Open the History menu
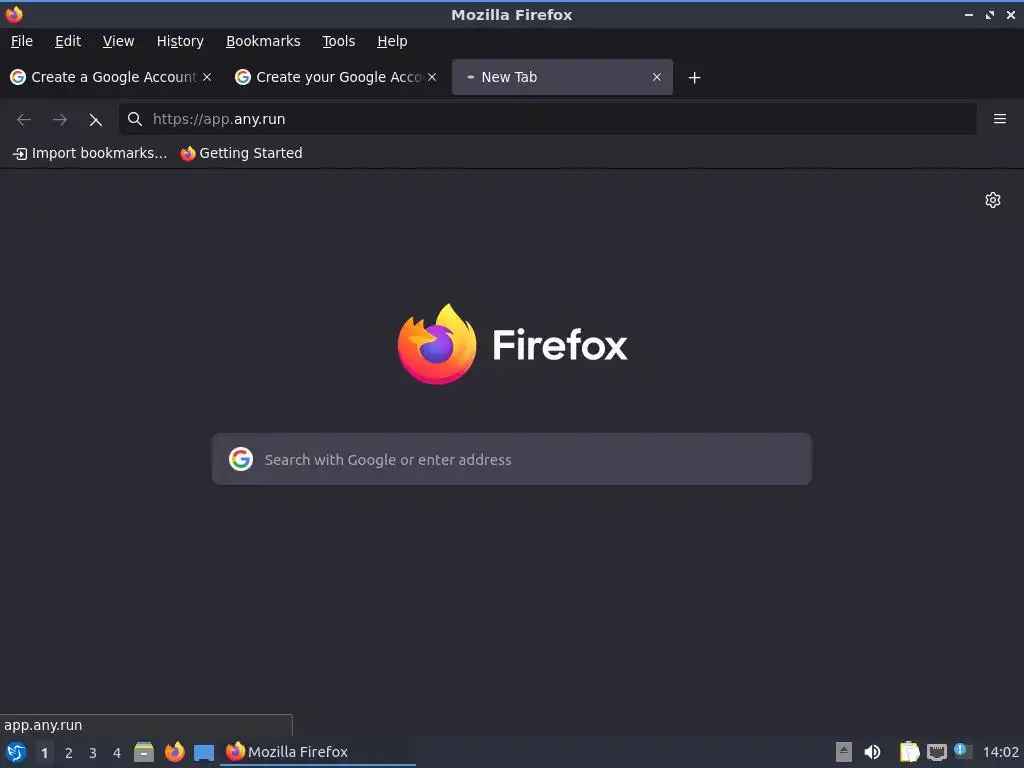The image size is (1024, 768). coord(180,41)
